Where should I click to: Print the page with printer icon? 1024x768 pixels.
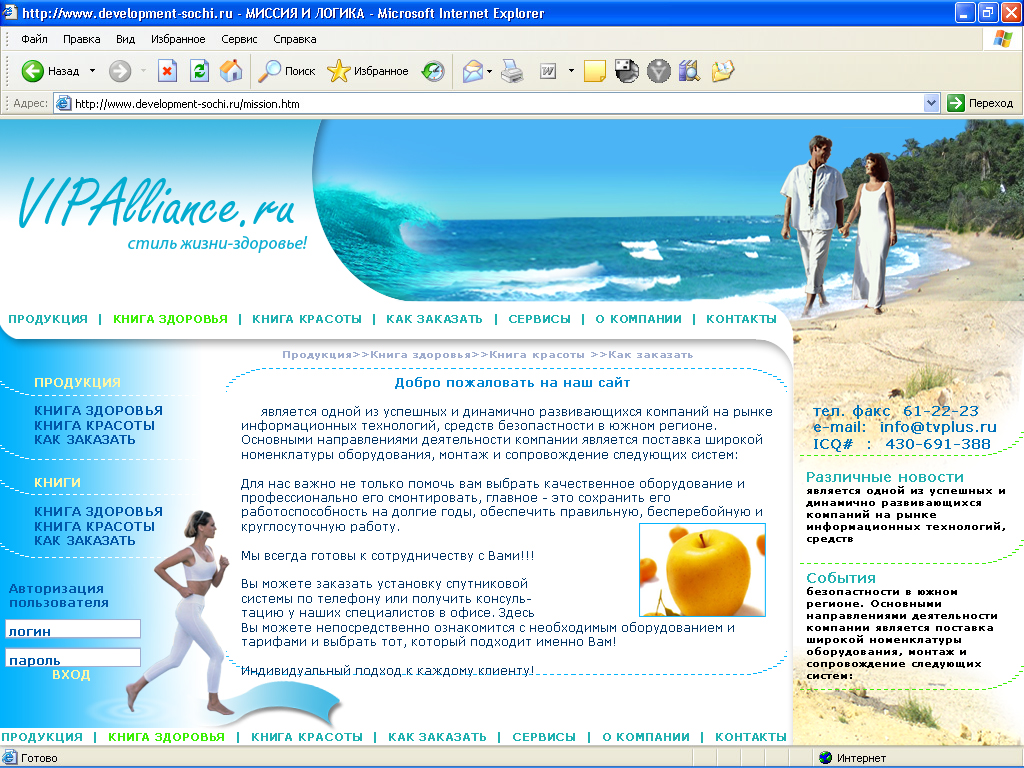point(512,71)
